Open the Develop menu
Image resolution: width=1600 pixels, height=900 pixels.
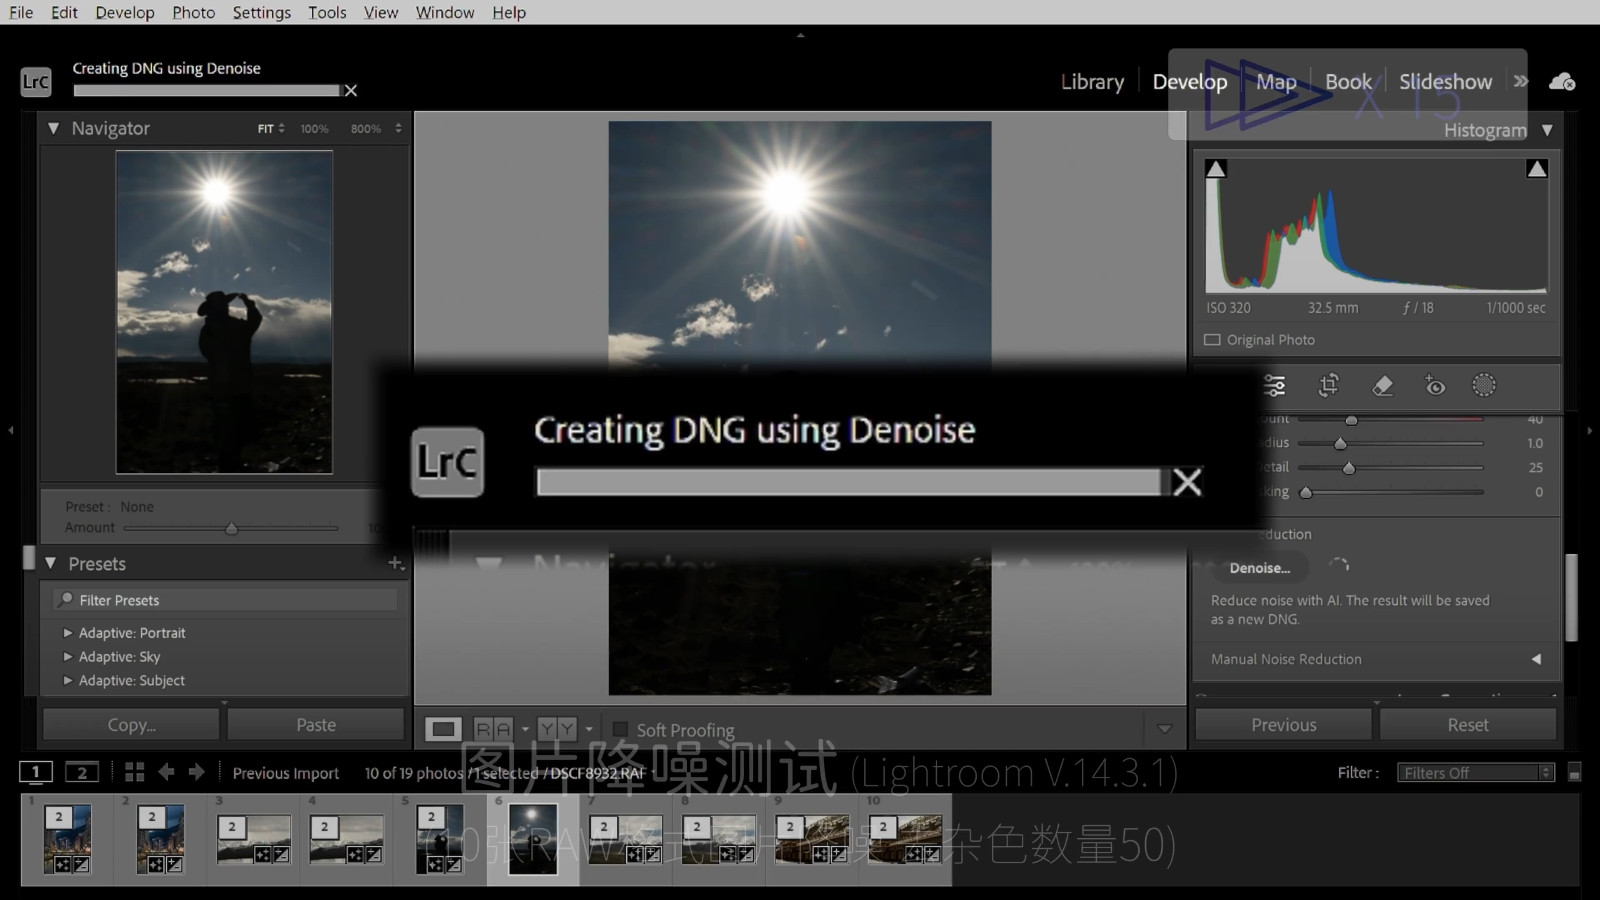coord(125,12)
